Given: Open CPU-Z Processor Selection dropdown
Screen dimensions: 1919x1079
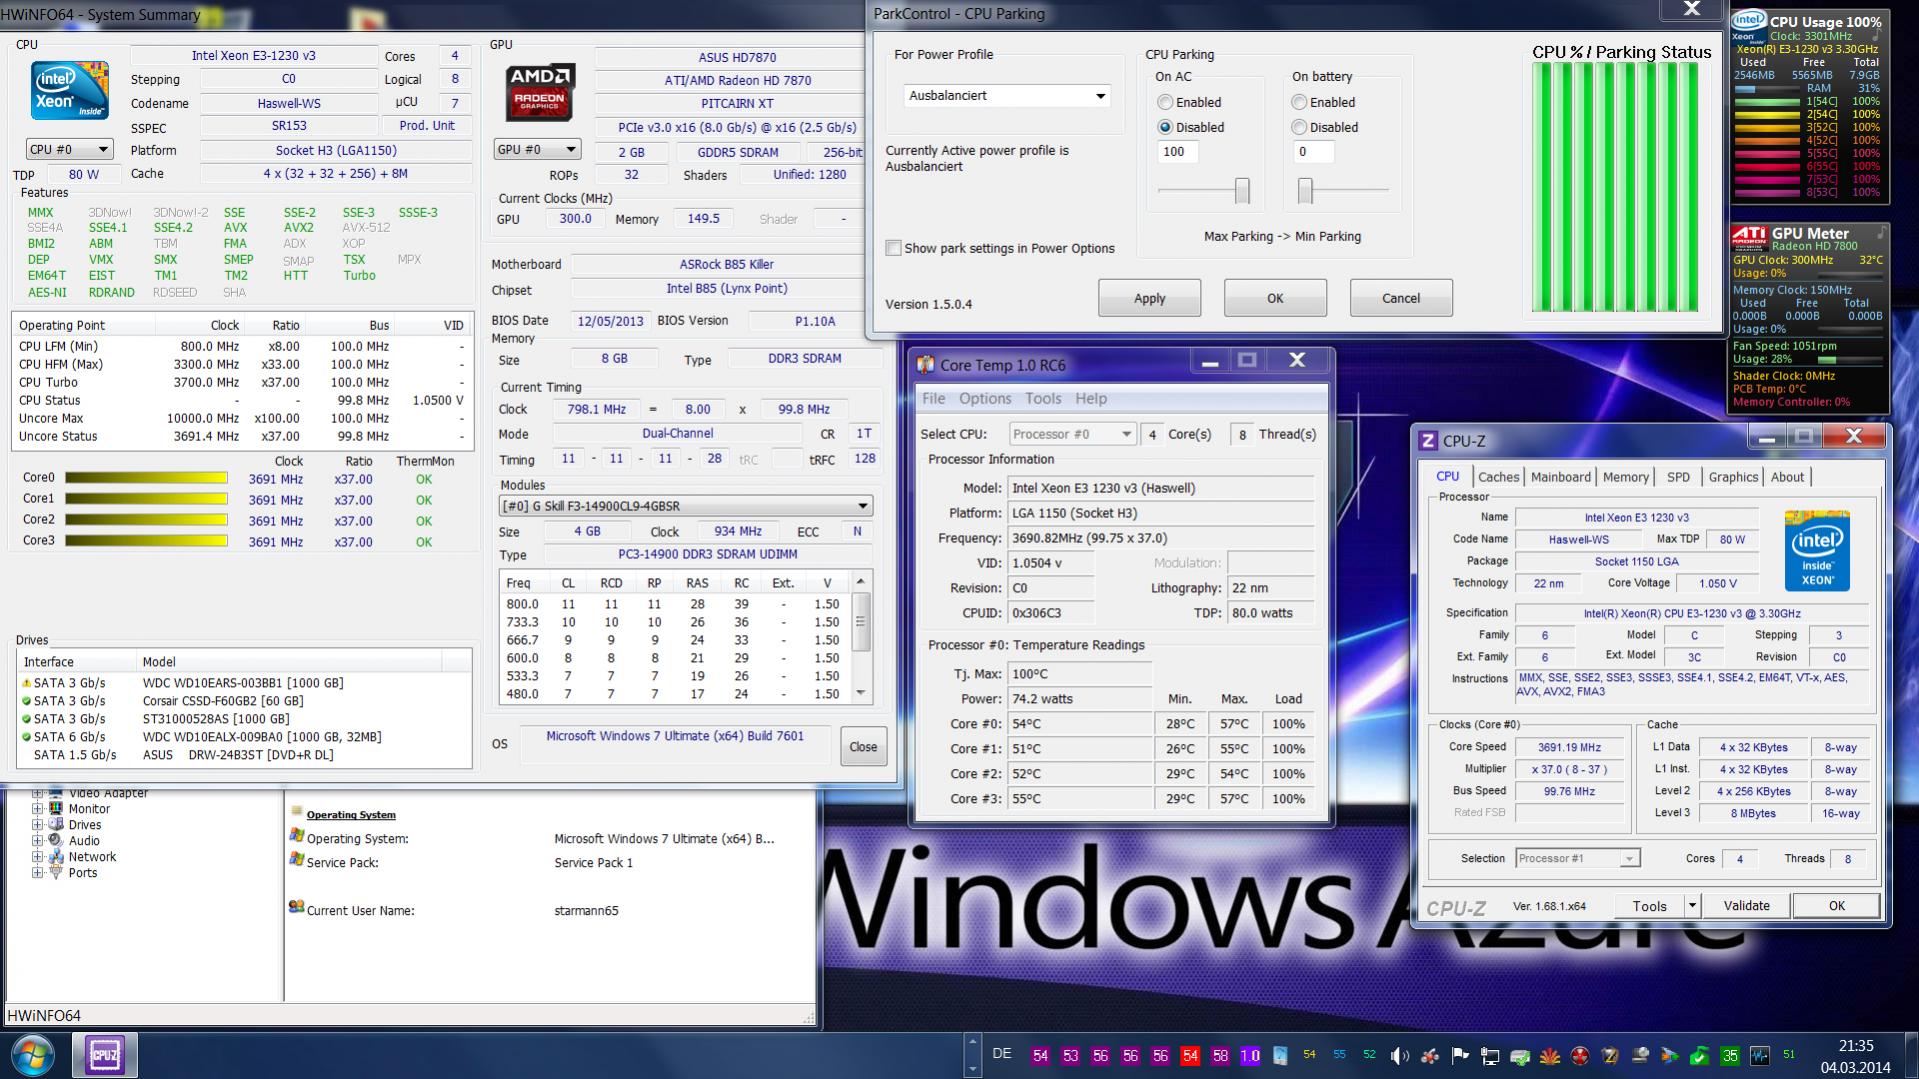Looking at the screenshot, I should click(x=1577, y=858).
